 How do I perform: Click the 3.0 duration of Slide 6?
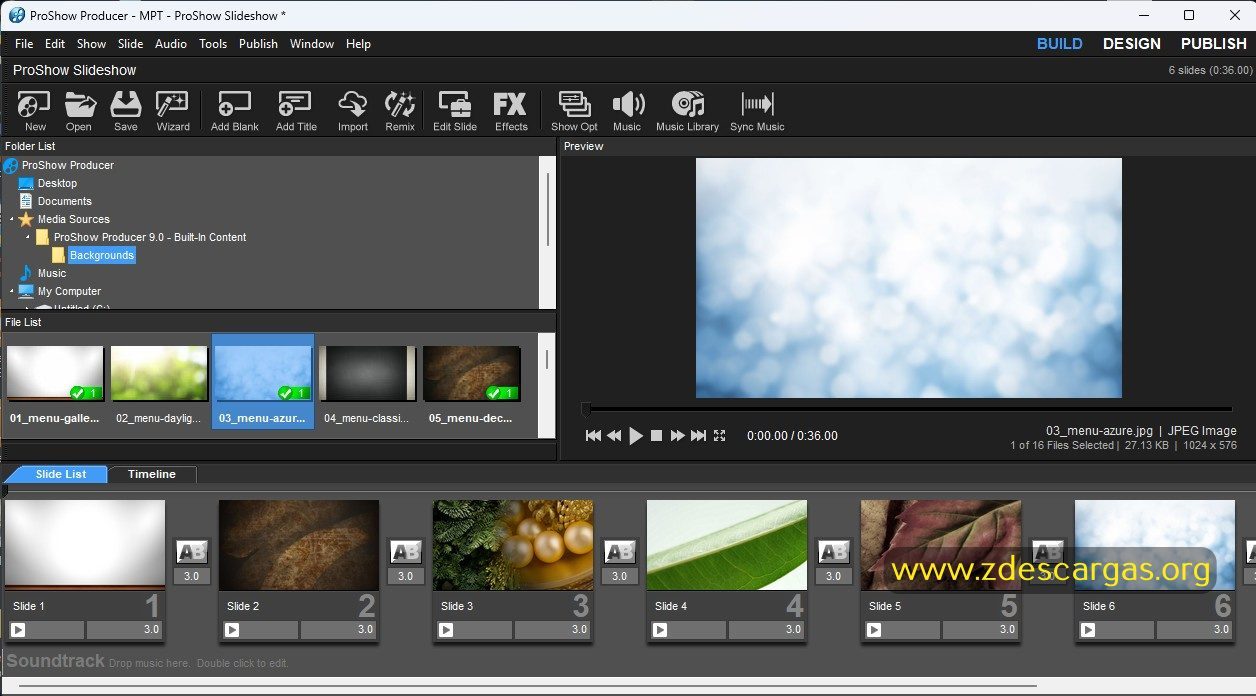1195,630
